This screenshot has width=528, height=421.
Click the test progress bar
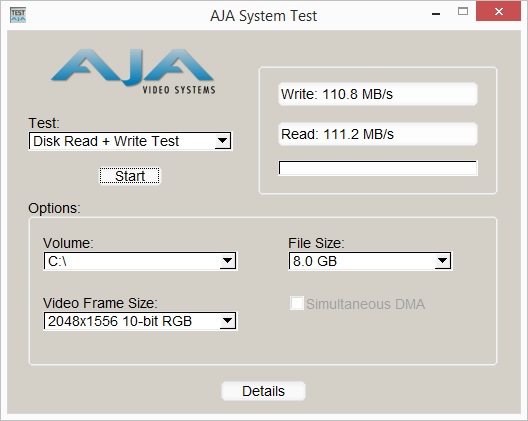point(378,168)
